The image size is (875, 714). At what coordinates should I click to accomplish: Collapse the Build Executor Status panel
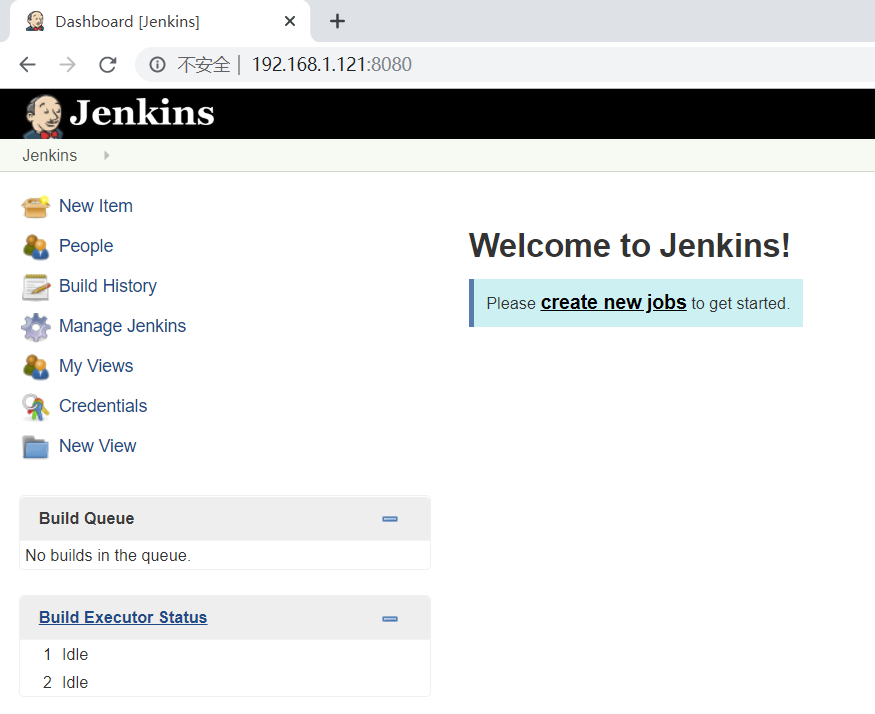click(390, 619)
